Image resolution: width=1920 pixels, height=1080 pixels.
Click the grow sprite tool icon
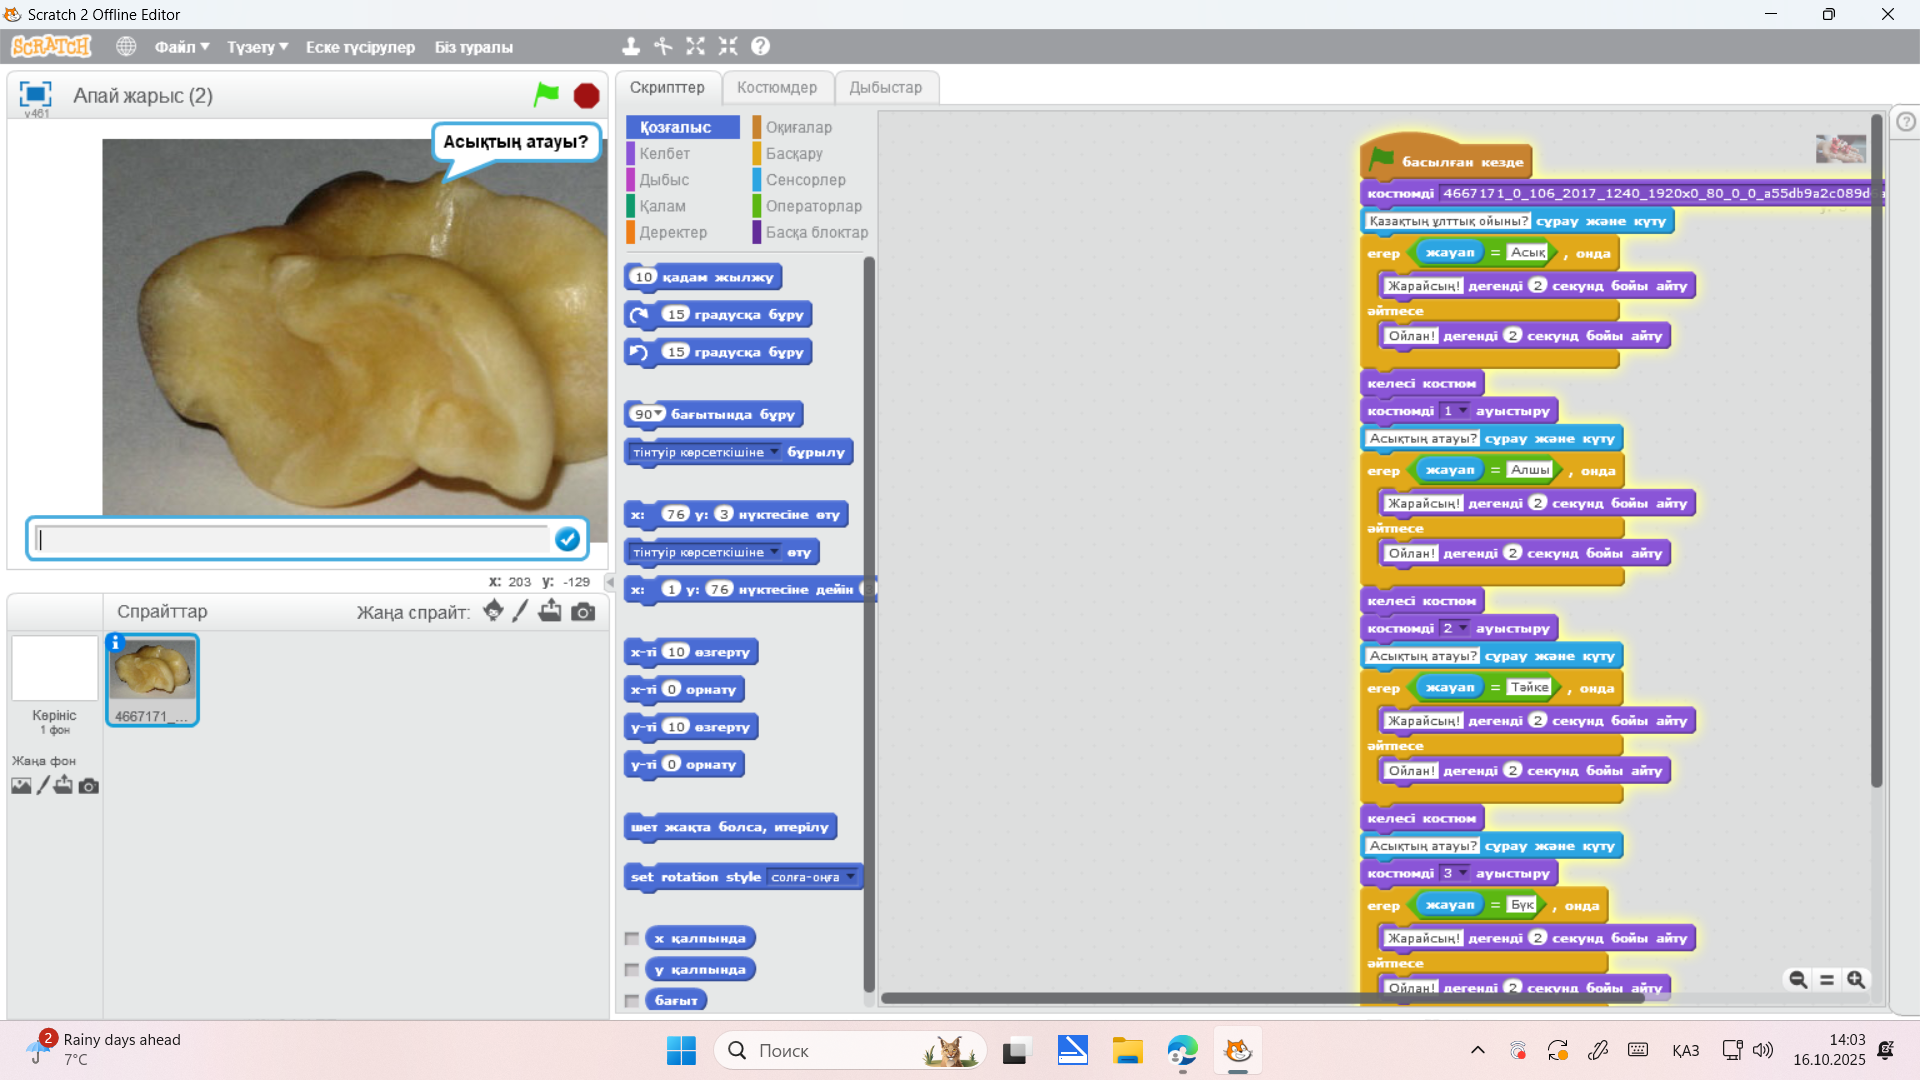695,46
